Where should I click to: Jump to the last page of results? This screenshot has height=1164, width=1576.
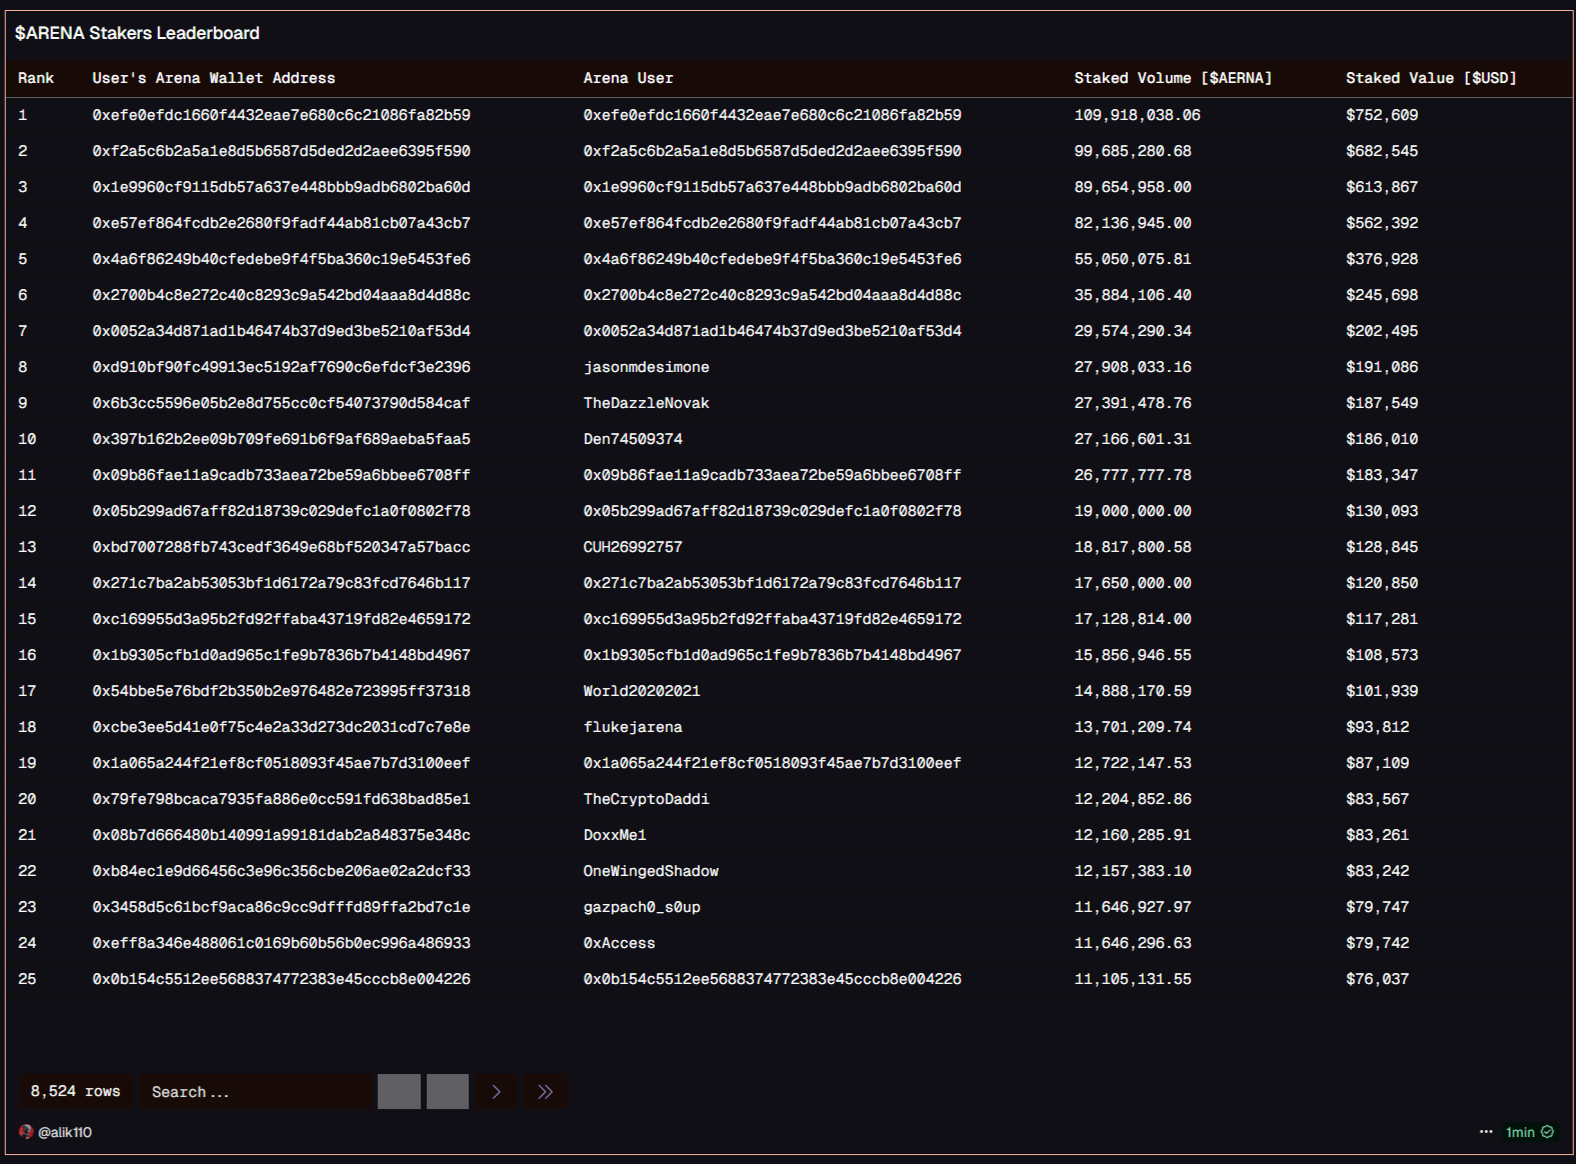[545, 1092]
